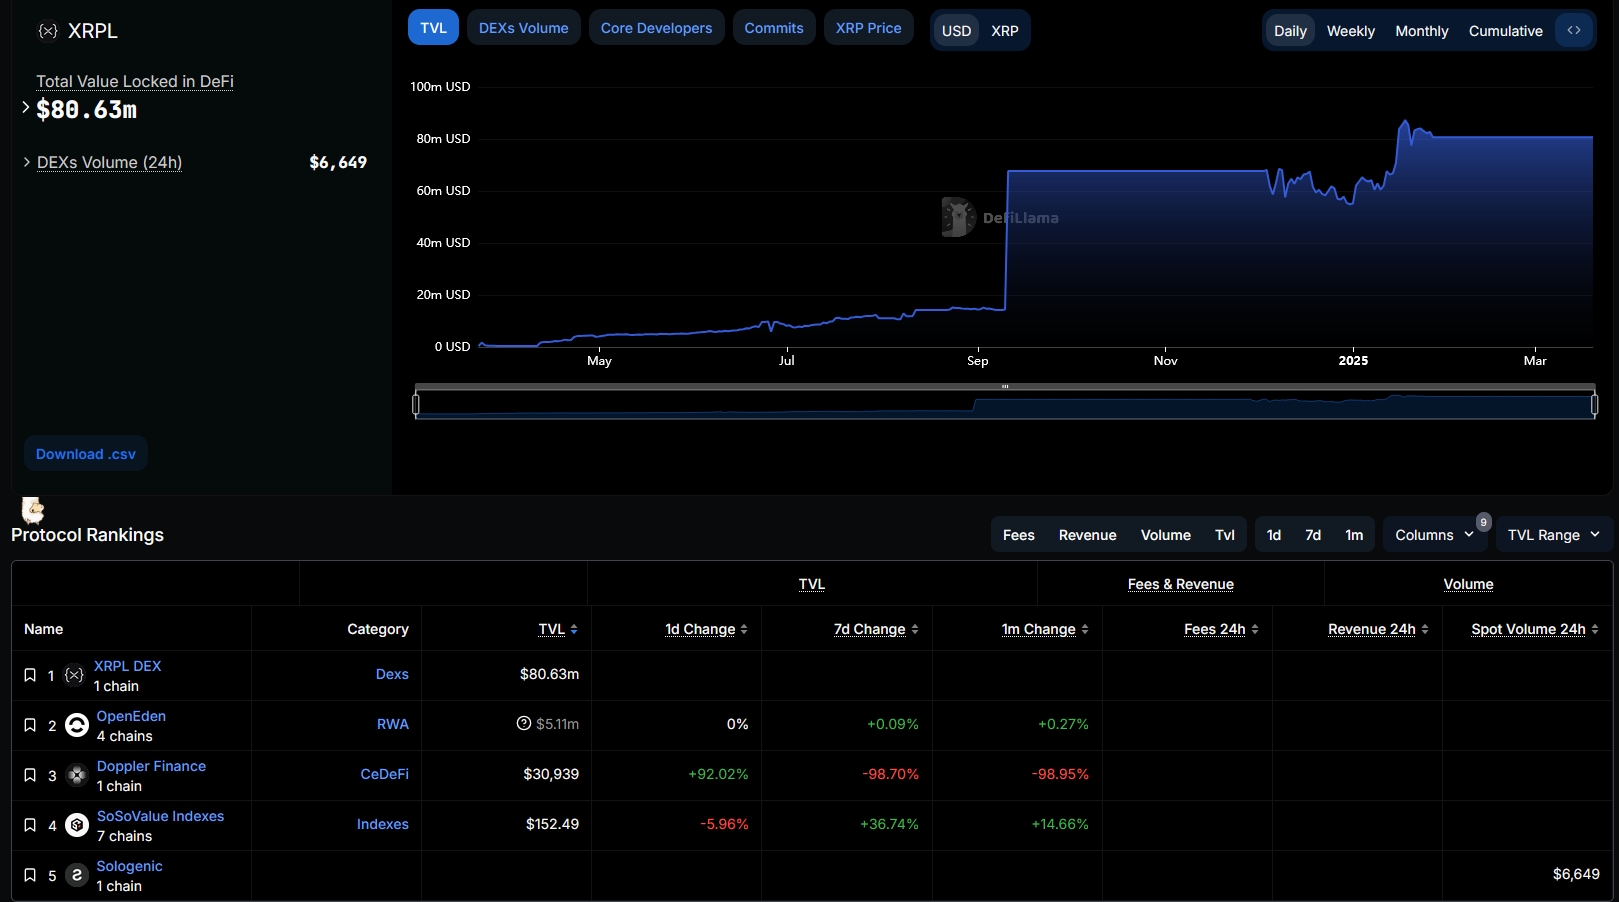The height and width of the screenshot is (902, 1619).
Task: Open the Indexes category link
Action: pyautogui.click(x=383, y=824)
